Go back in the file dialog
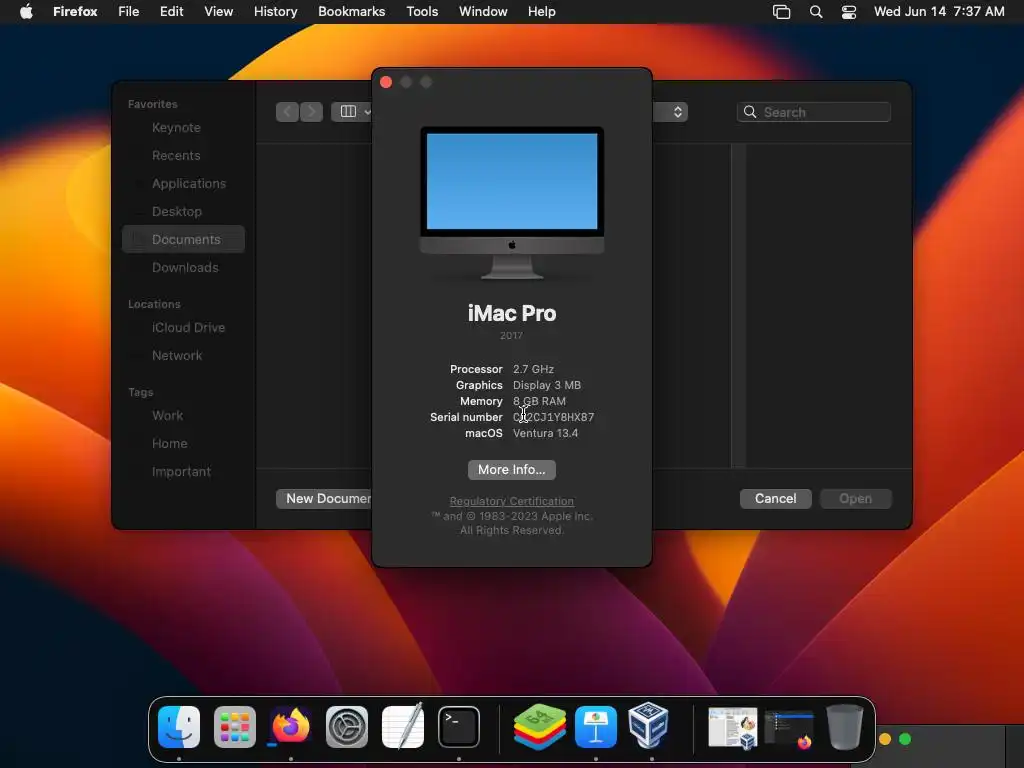Viewport: 1024px width, 768px height. 287,112
